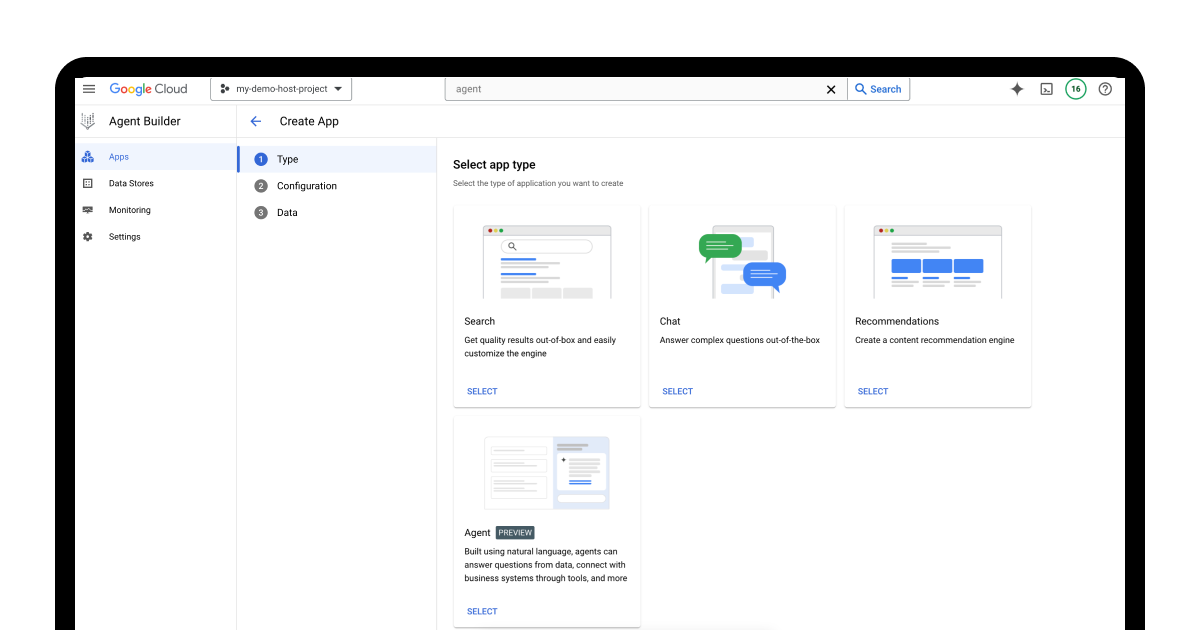
Task: Select the Type step radio indicator
Action: pyautogui.click(x=261, y=158)
